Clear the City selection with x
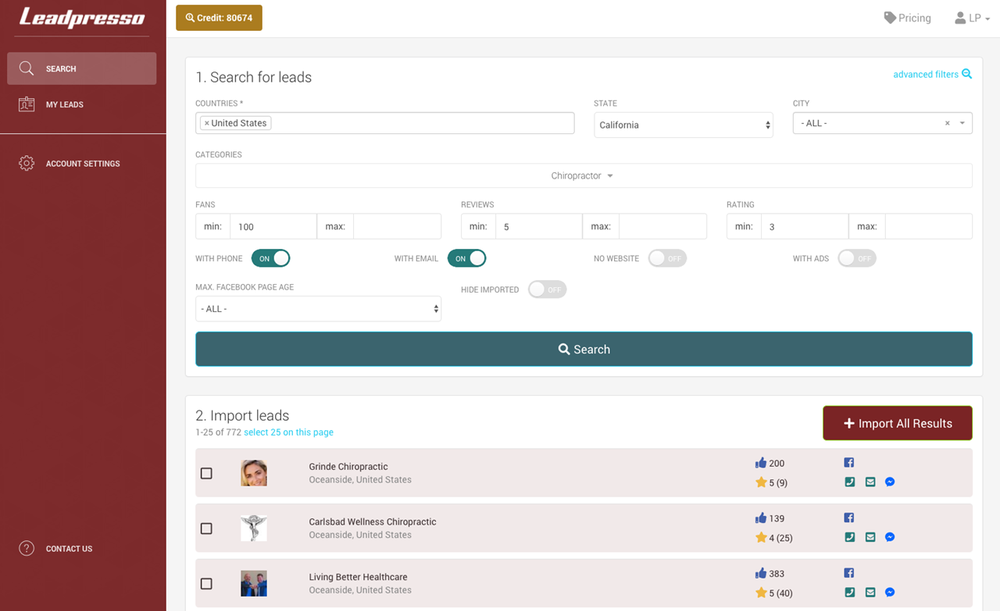Image resolution: width=1000 pixels, height=611 pixels. 947,123
